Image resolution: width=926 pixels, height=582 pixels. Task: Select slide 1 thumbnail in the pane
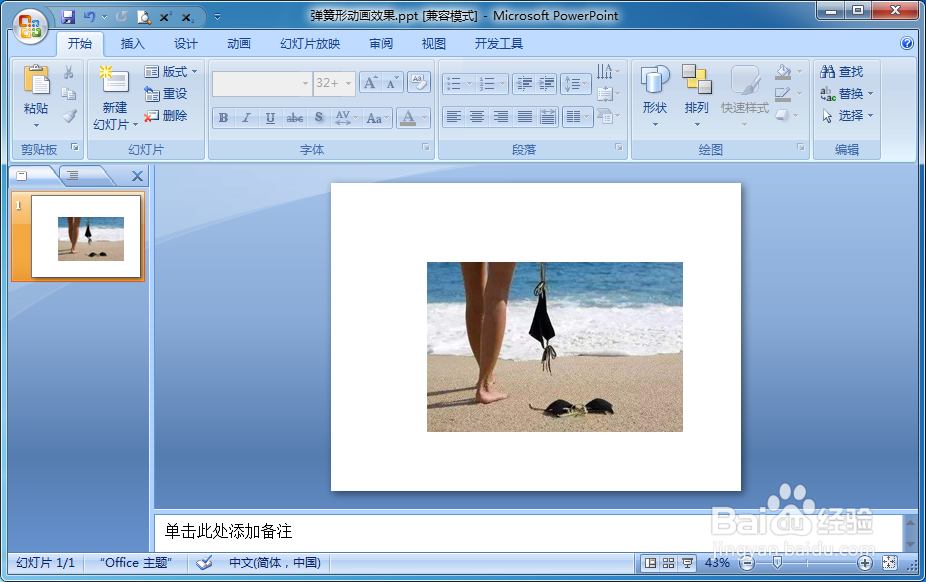pos(86,236)
